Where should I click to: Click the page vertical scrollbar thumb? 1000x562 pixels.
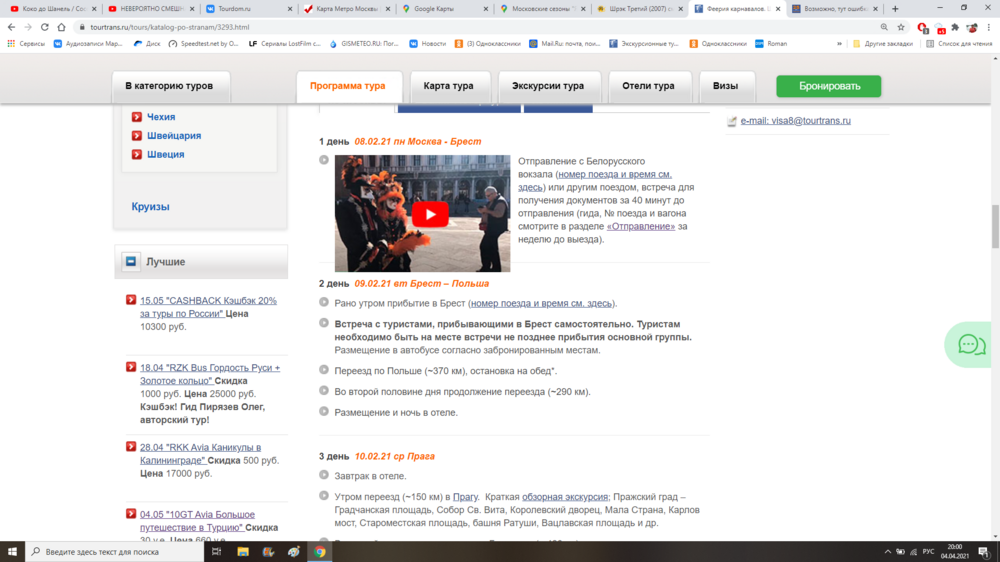994,226
